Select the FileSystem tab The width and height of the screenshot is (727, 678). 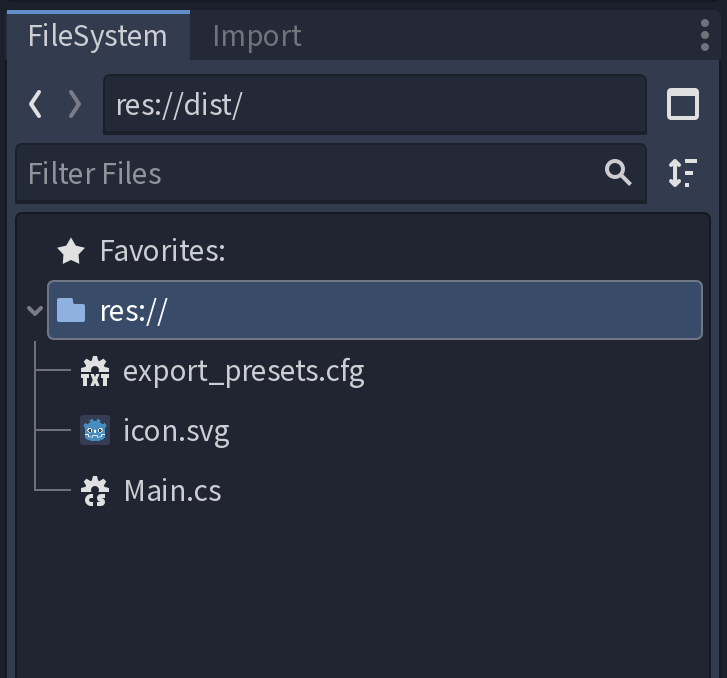coord(97,36)
